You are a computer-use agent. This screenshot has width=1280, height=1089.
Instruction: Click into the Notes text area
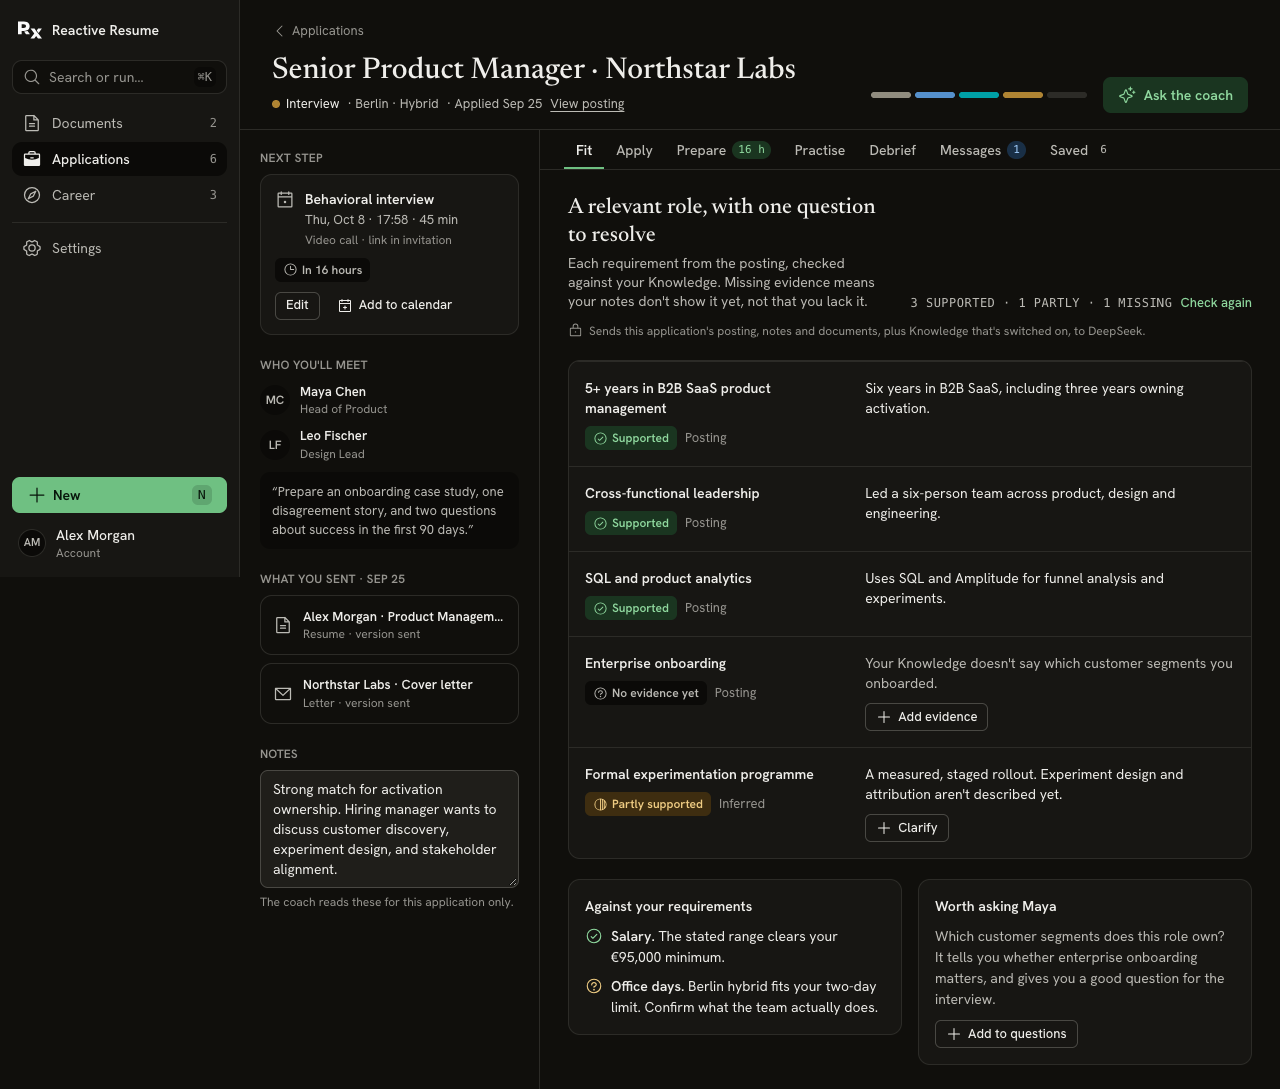click(389, 829)
